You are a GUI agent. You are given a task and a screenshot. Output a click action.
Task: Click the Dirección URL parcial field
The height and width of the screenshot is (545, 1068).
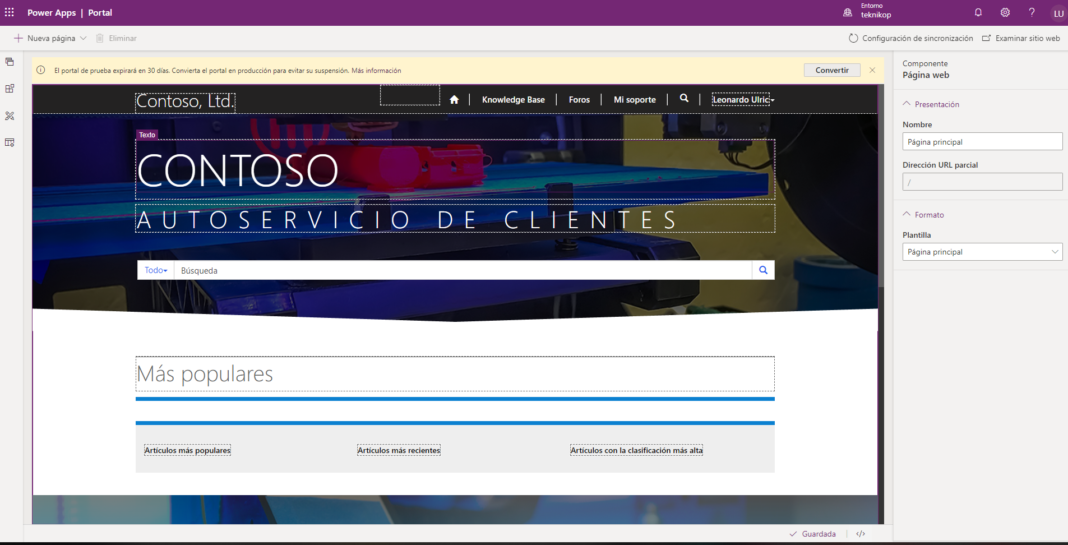[x=982, y=182]
